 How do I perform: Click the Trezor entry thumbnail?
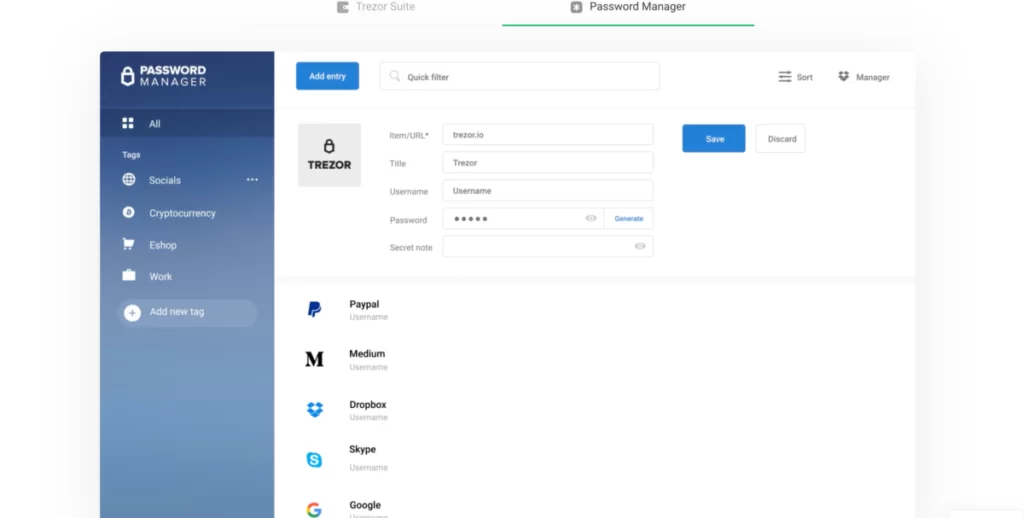[329, 155]
